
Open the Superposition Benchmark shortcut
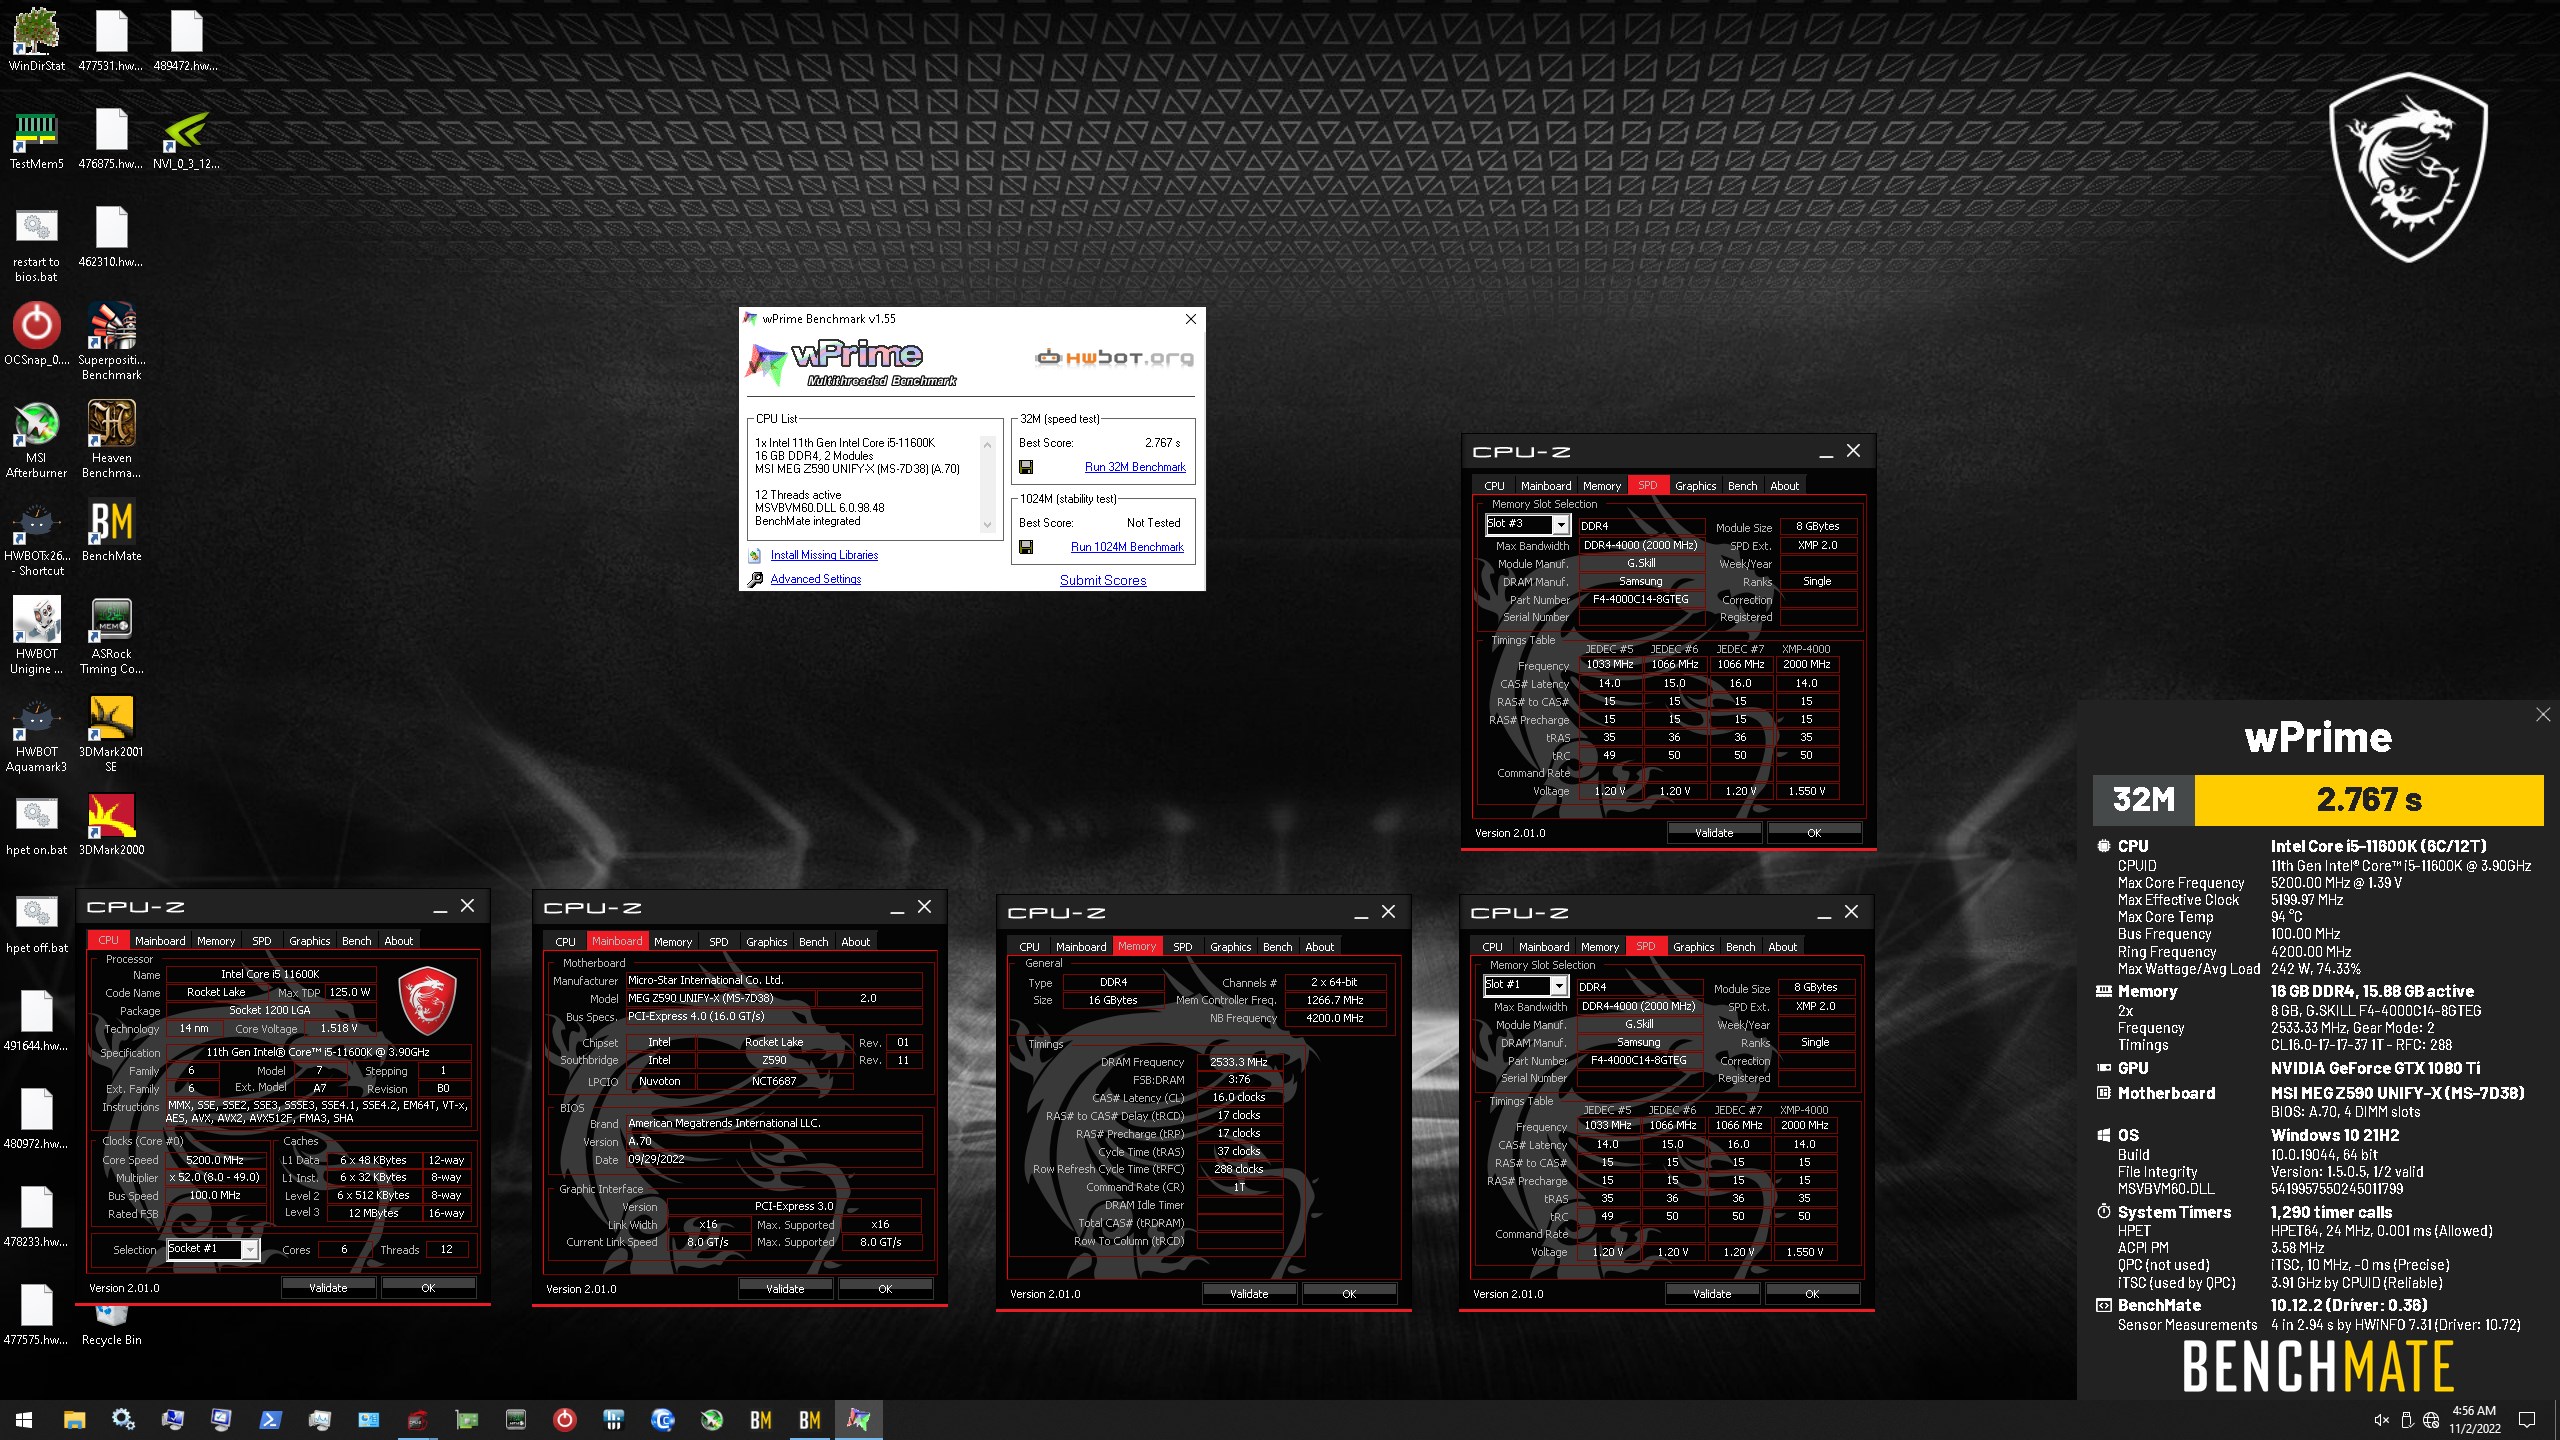pos(112,341)
